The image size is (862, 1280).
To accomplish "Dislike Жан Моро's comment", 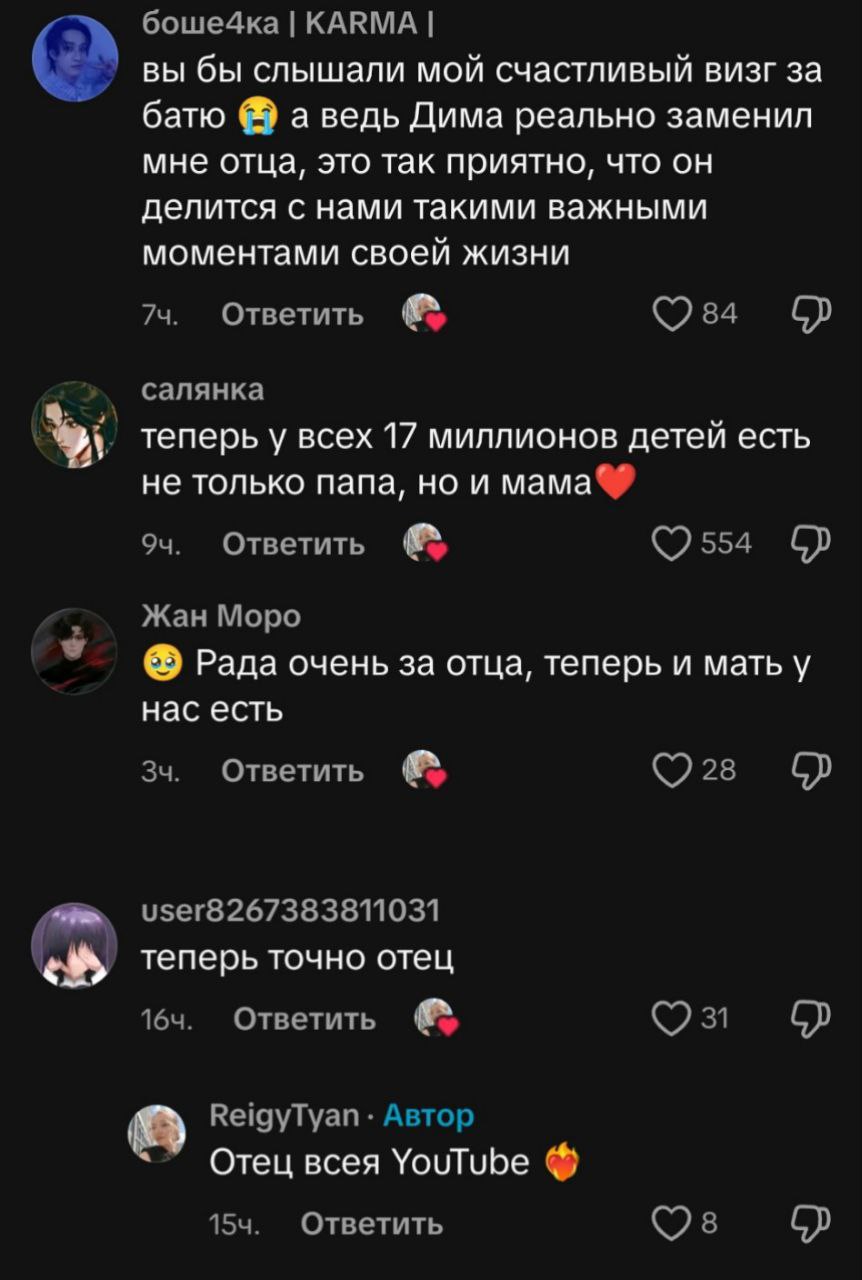I will click(810, 769).
